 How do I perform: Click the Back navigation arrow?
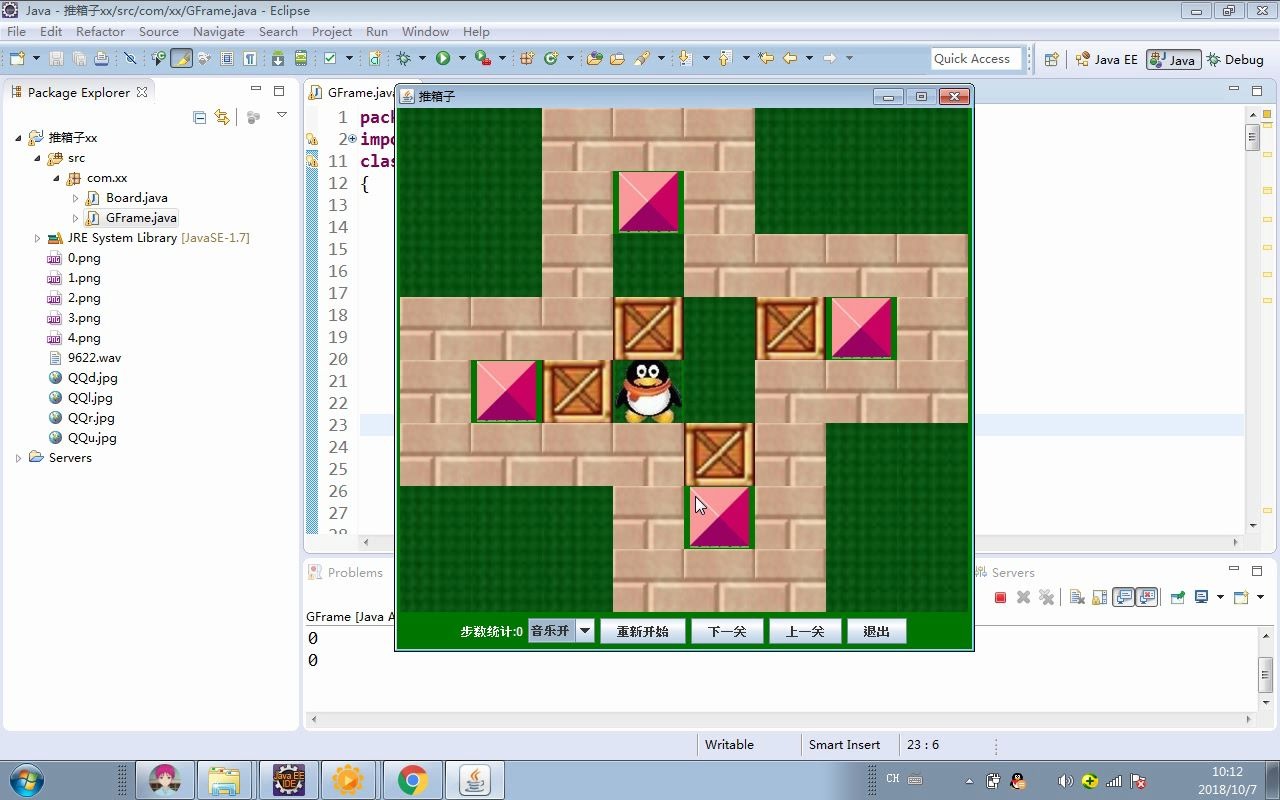tap(790, 58)
